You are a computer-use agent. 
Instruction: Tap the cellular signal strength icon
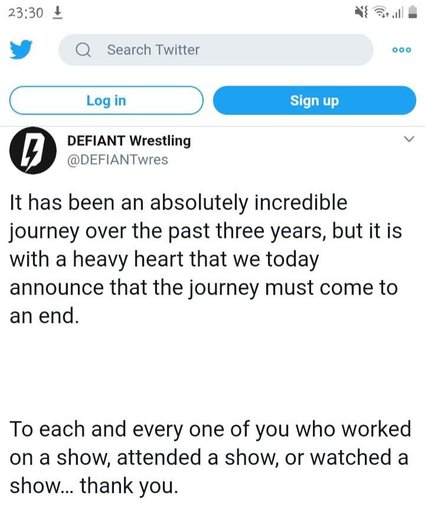pyautogui.click(x=397, y=13)
